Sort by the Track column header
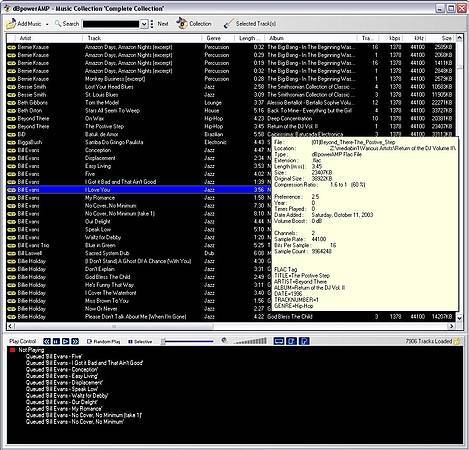 pyautogui.click(x=142, y=38)
